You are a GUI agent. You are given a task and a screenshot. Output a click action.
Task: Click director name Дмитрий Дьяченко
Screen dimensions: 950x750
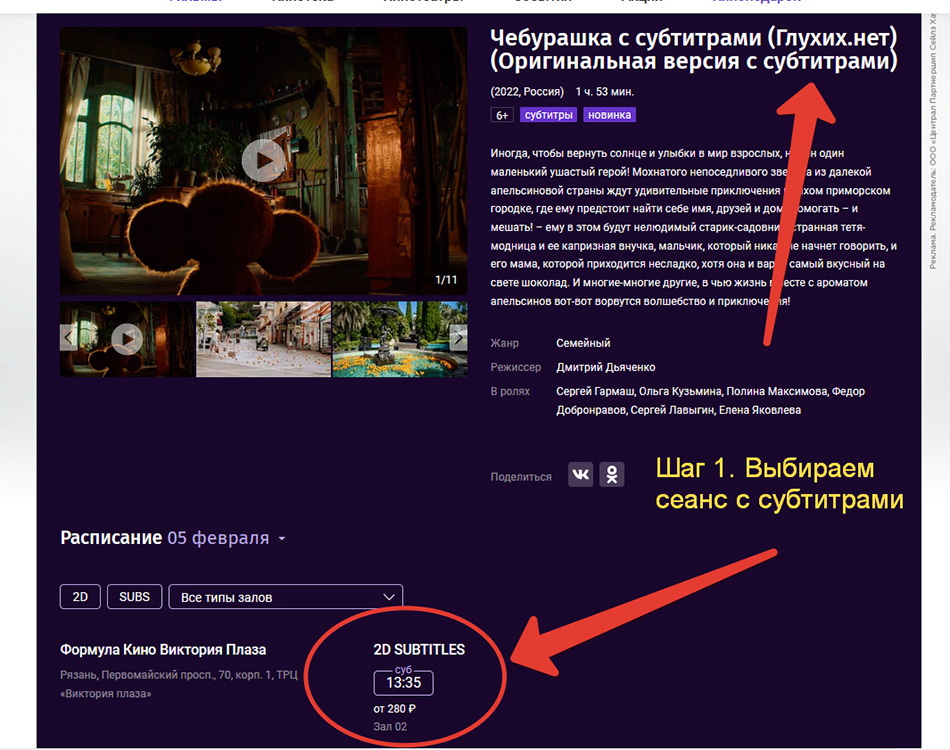(606, 367)
